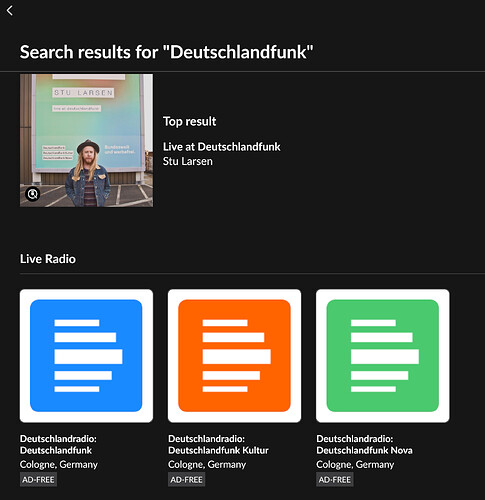485x500 pixels.
Task: Click magnifier icon on Stu Larsen album cover
Action: (33, 194)
